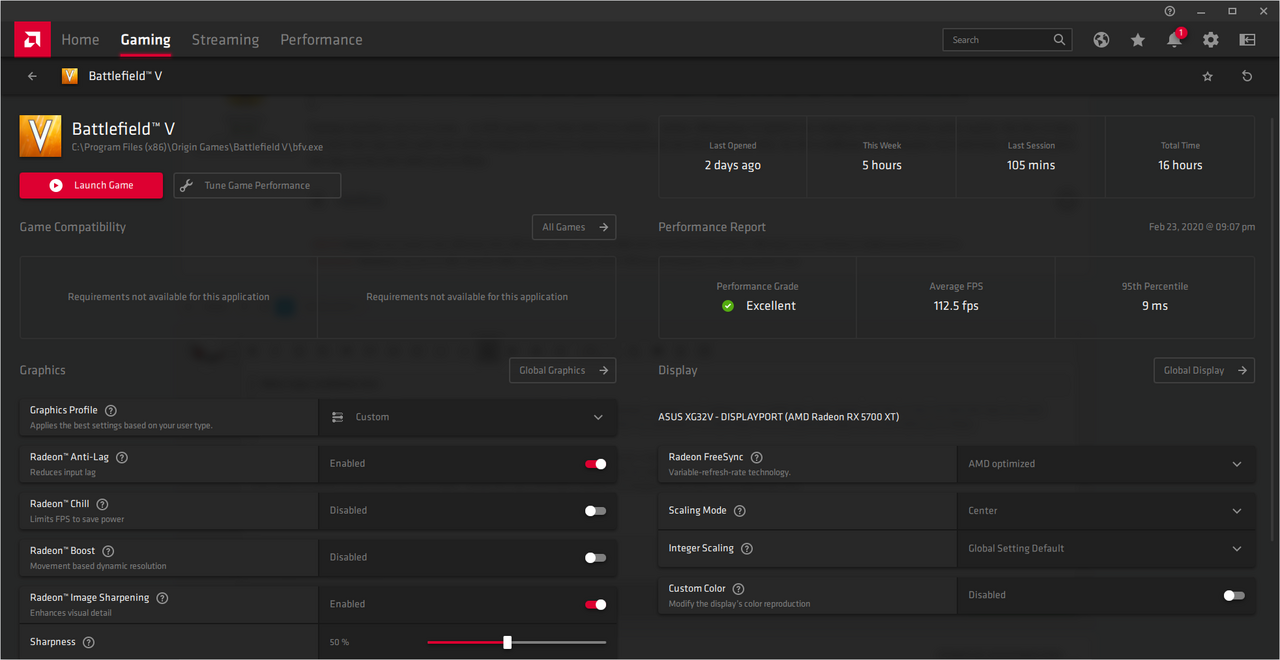1280x660 pixels.
Task: Show help for Graphics Profile
Action: (x=111, y=410)
